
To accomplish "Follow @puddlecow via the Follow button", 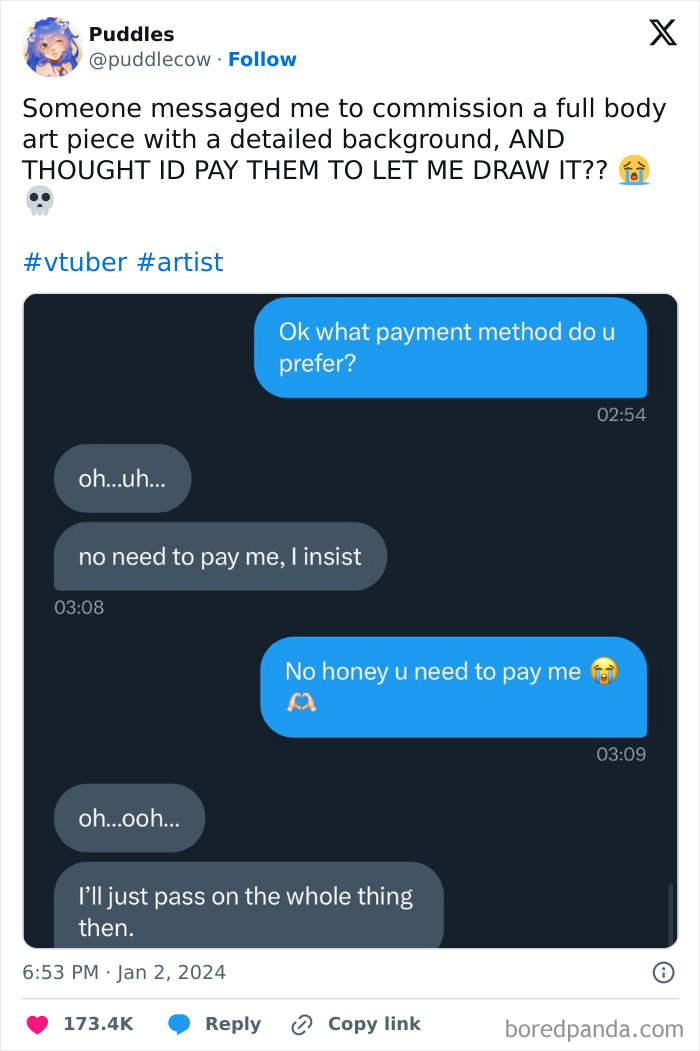I will (x=263, y=59).
